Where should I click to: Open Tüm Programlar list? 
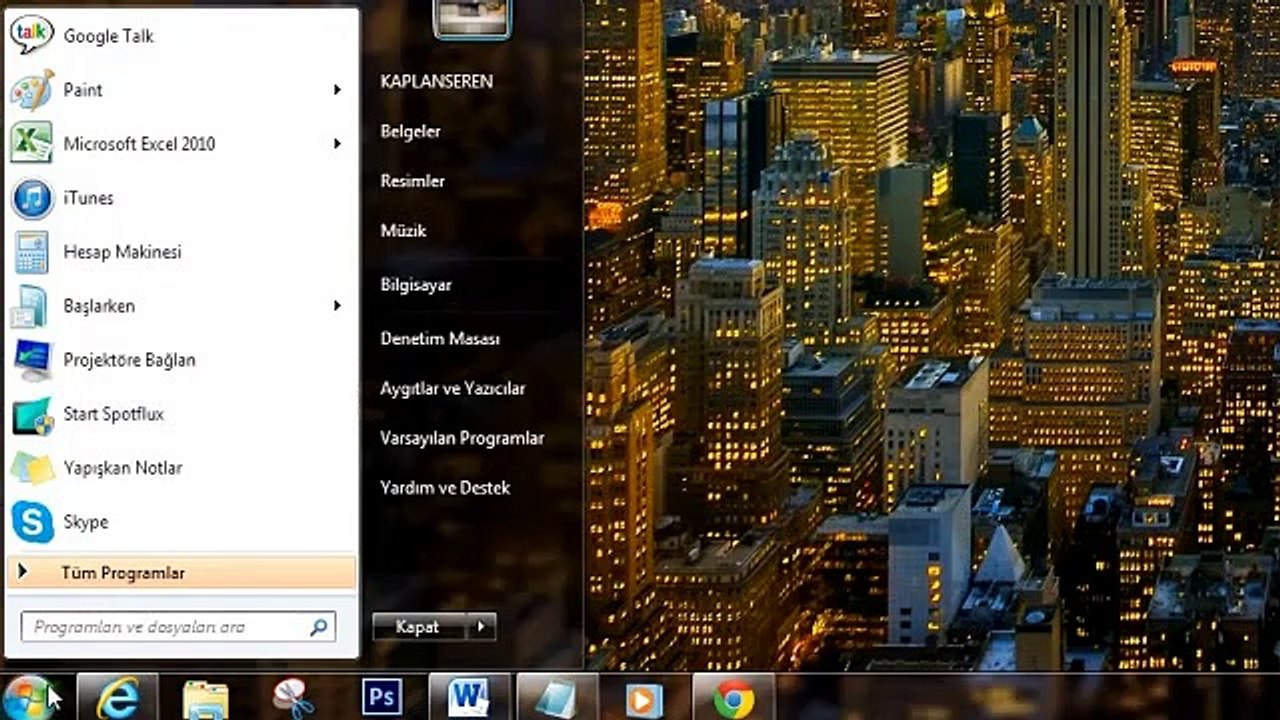coord(181,573)
